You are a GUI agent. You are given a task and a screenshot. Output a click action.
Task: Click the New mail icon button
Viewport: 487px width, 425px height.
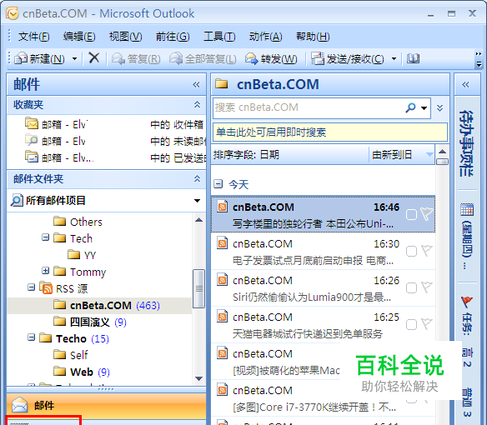(39, 59)
